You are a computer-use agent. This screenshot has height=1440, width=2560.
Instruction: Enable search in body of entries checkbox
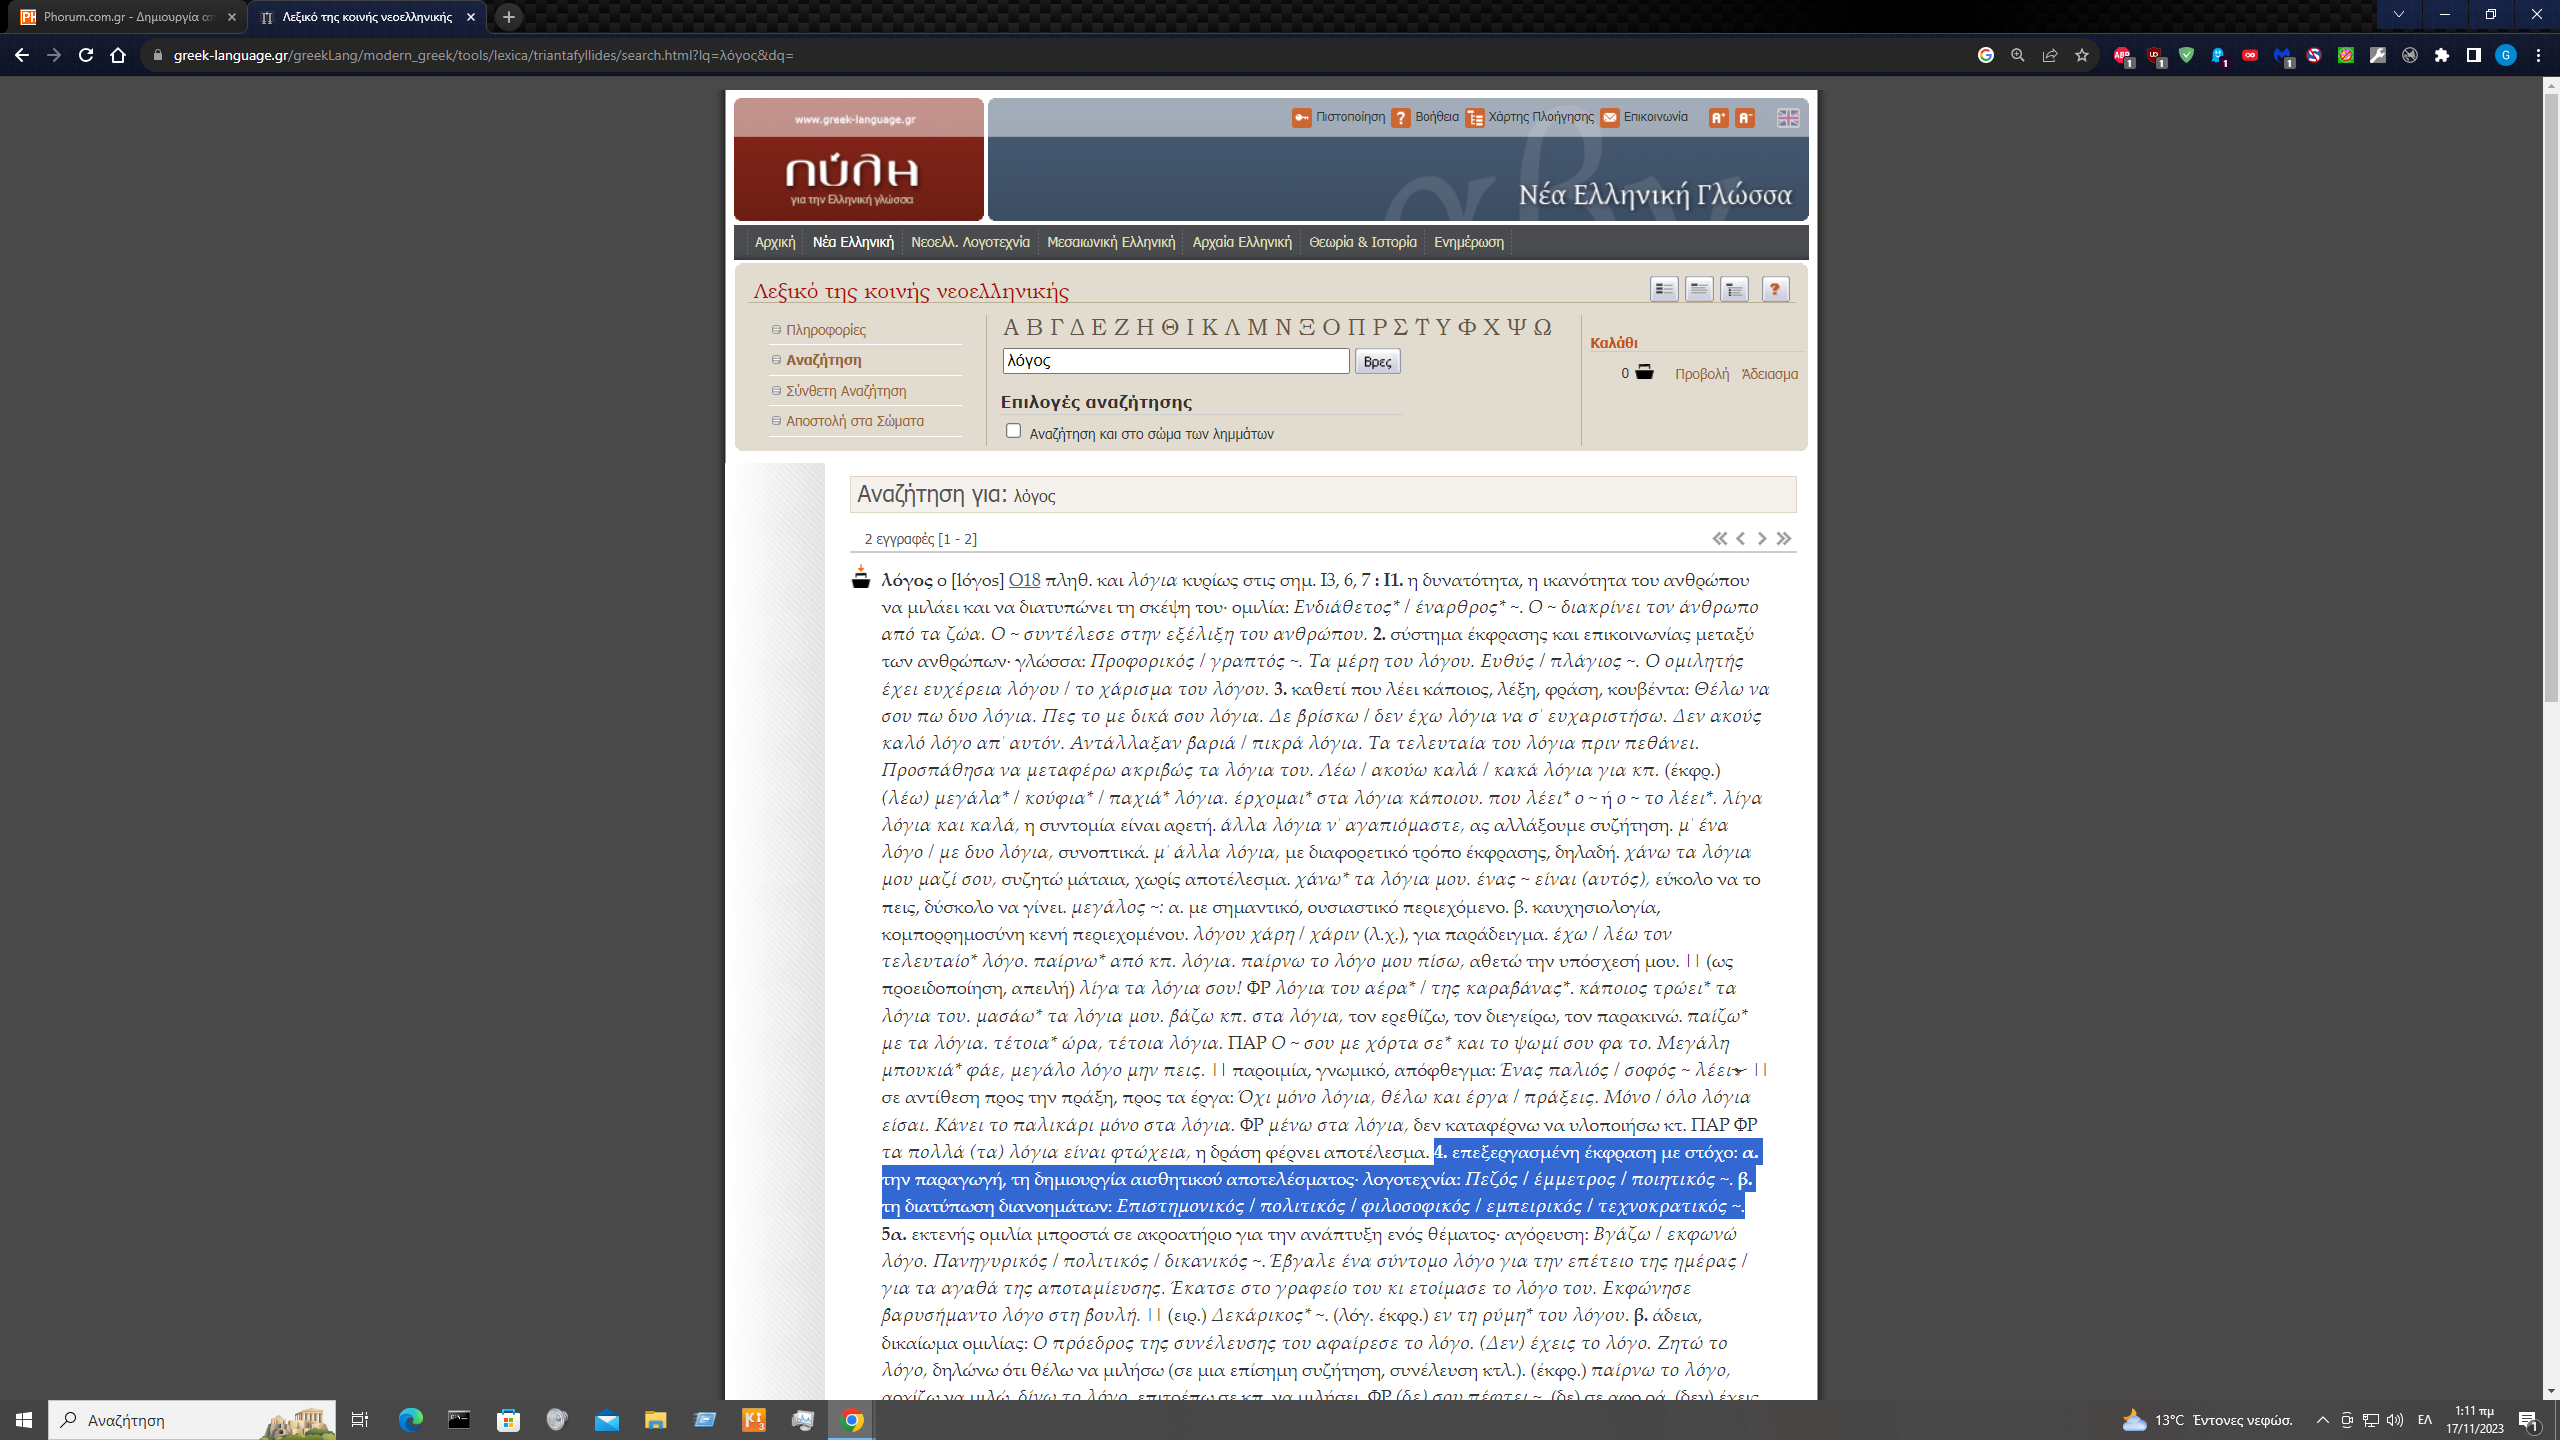coord(1013,431)
